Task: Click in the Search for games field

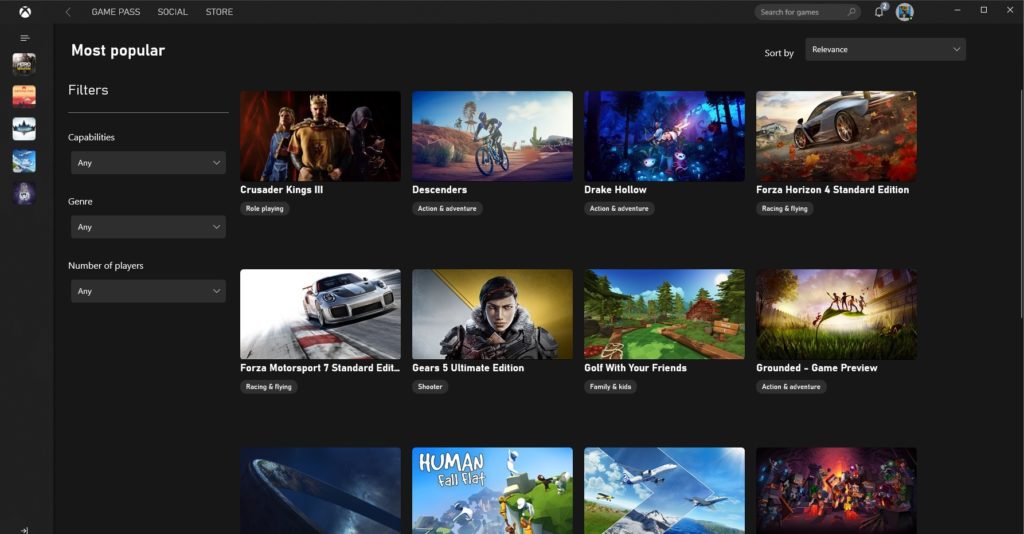Action: (800, 12)
